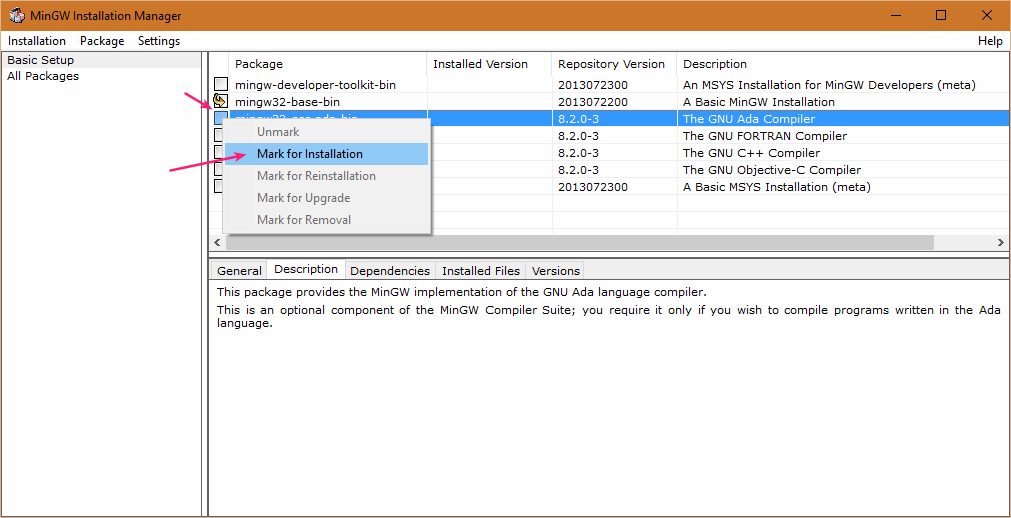
Task: Select Basic Setup in the left pane
Action: click(41, 60)
